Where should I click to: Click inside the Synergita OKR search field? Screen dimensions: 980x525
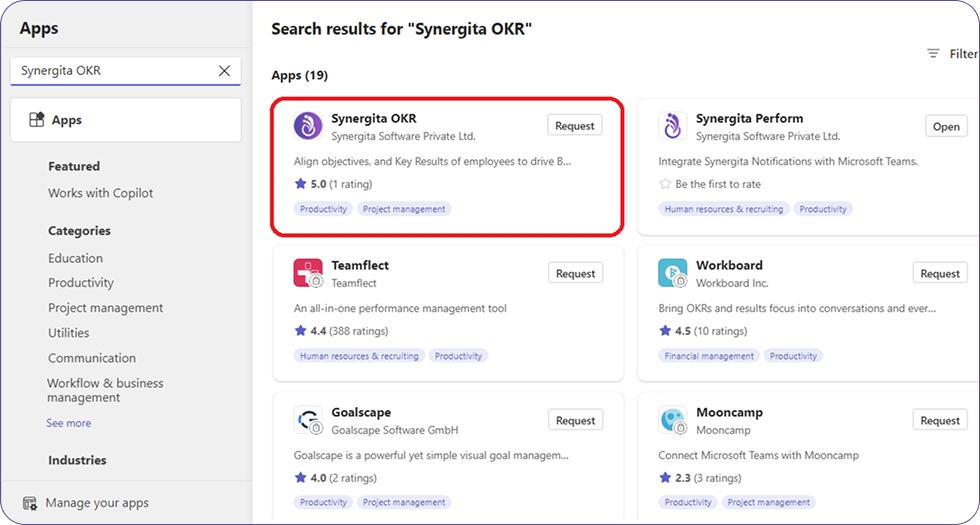click(110, 71)
